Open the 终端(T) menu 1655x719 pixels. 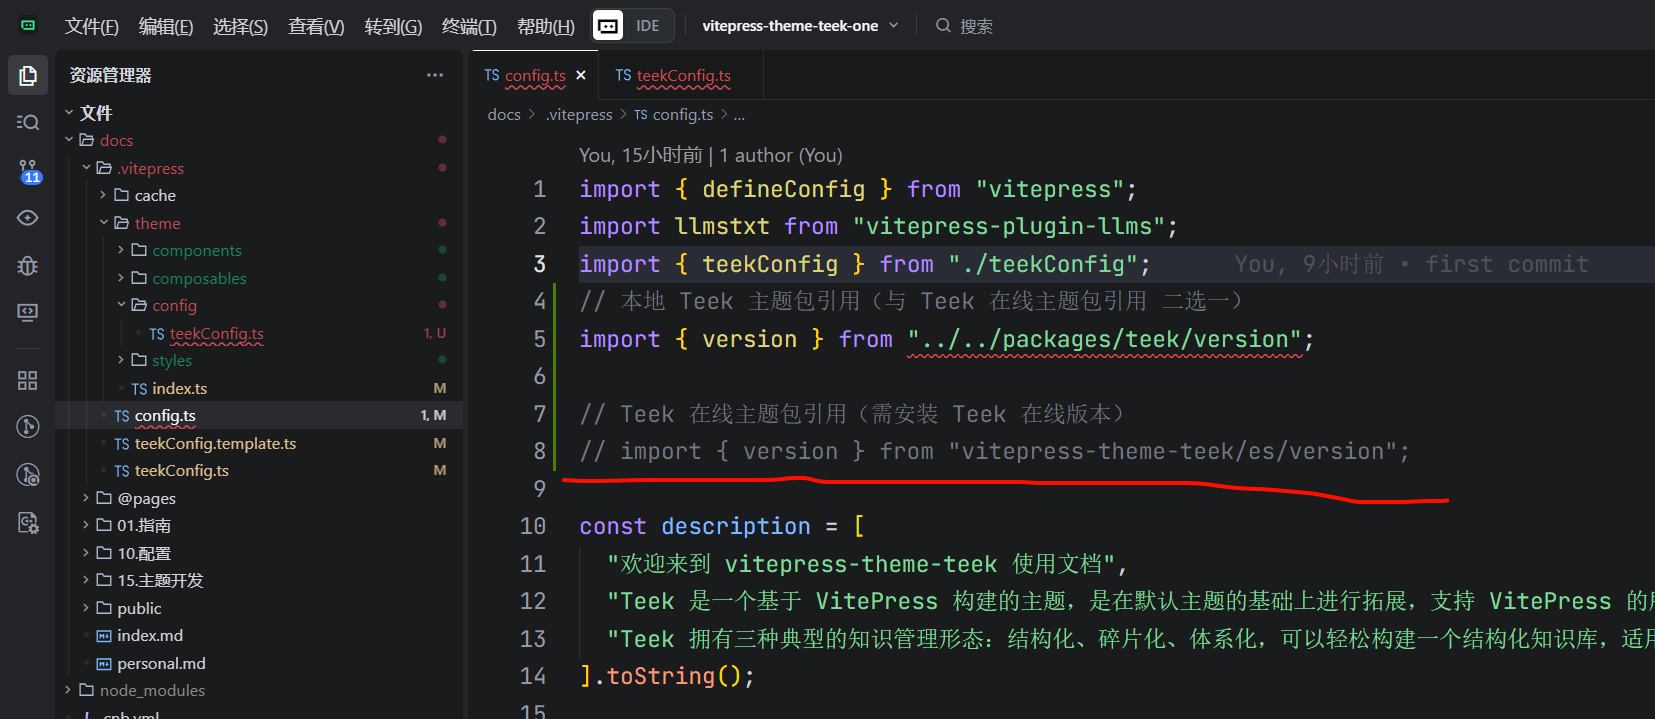point(468,27)
